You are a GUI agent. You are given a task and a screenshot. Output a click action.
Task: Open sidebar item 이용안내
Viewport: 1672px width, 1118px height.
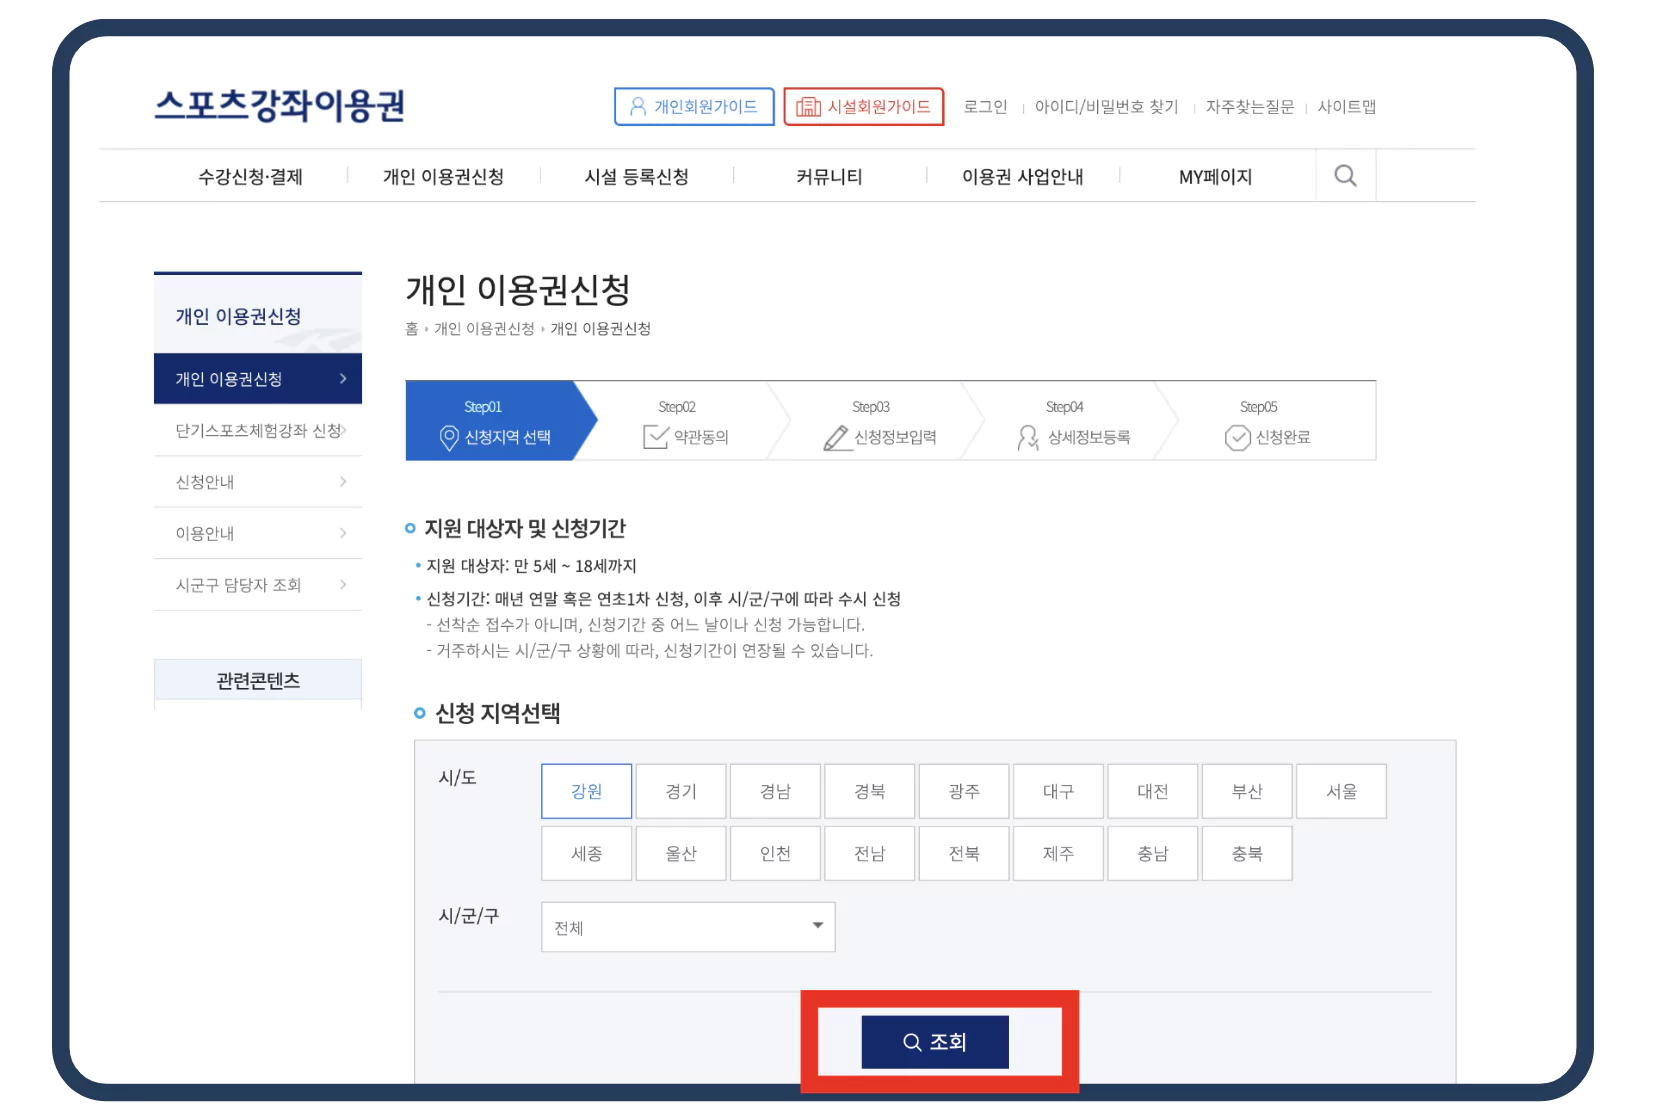click(258, 533)
